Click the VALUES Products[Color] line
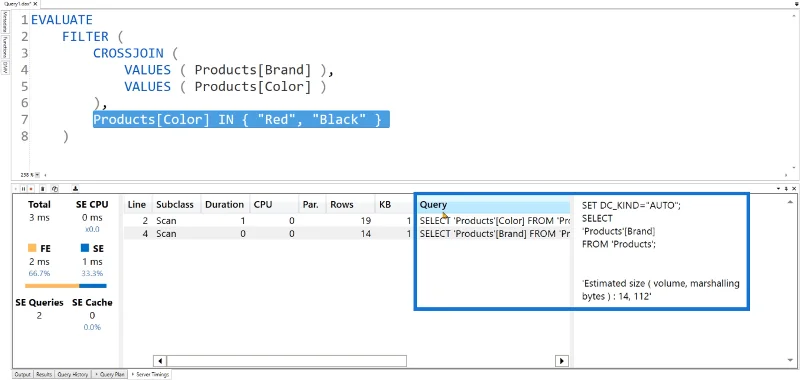The image size is (800, 380). [225, 87]
